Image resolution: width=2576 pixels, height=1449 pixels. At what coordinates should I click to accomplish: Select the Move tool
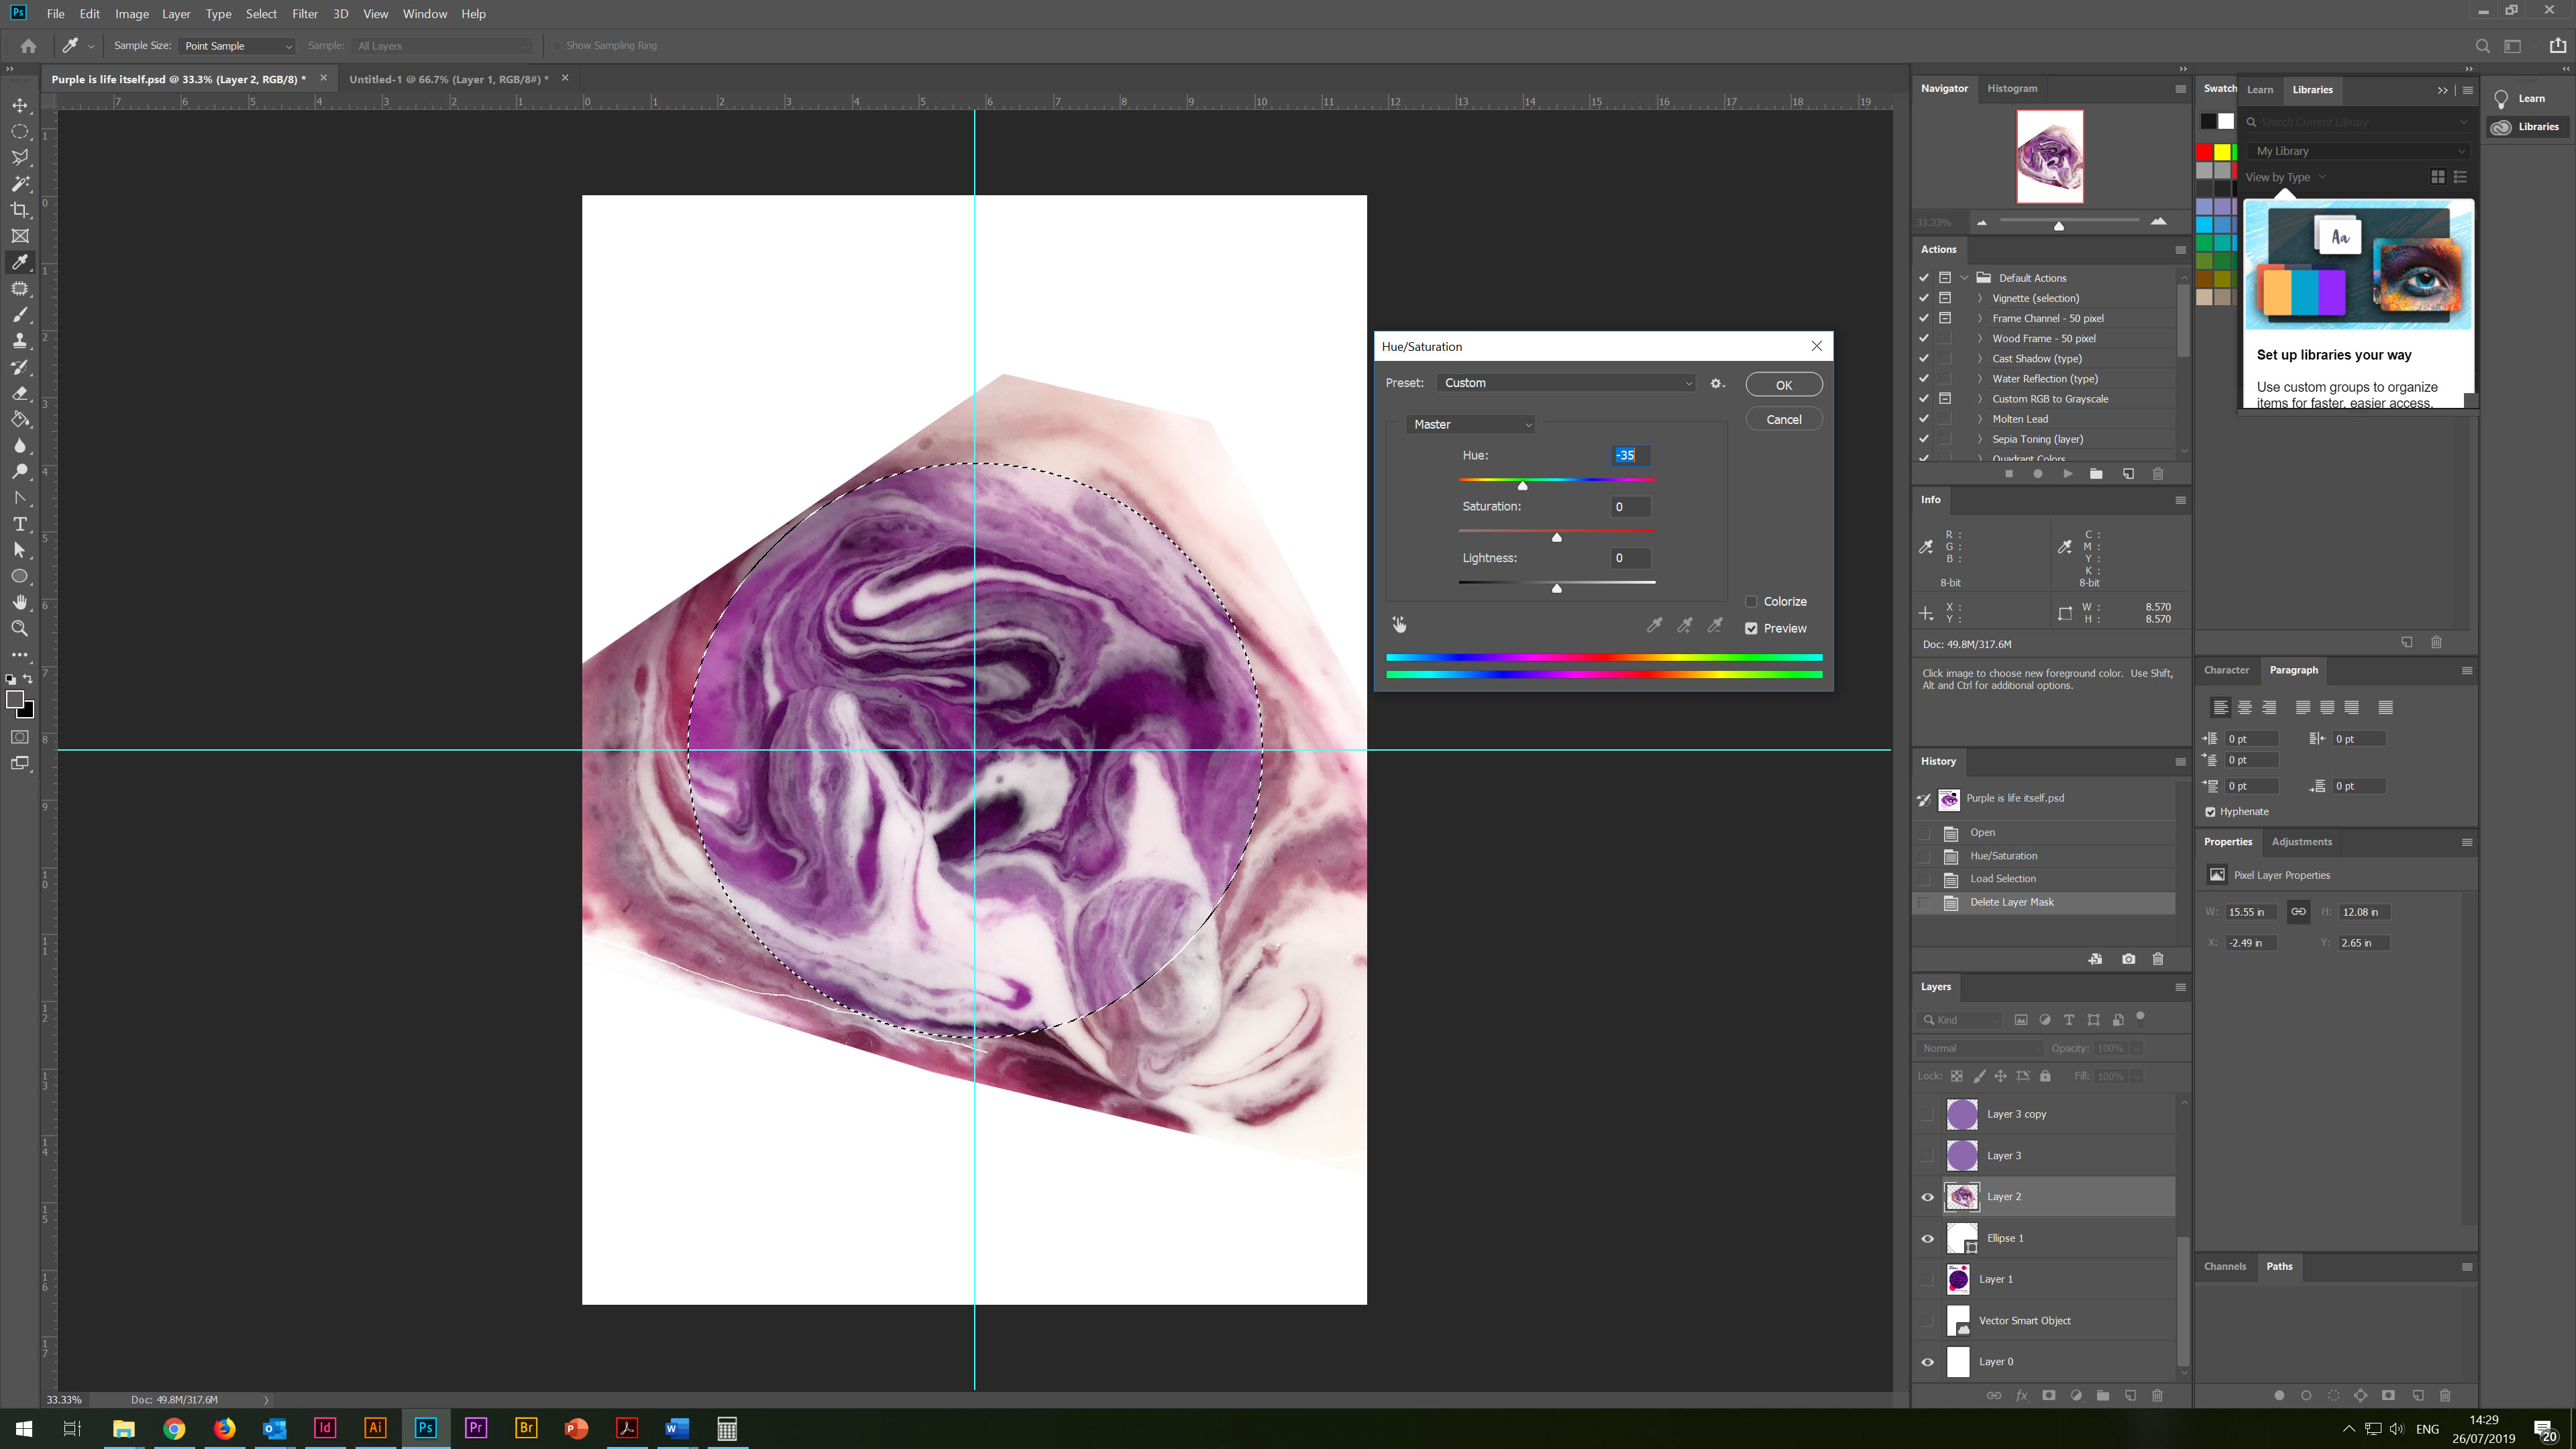click(x=20, y=105)
